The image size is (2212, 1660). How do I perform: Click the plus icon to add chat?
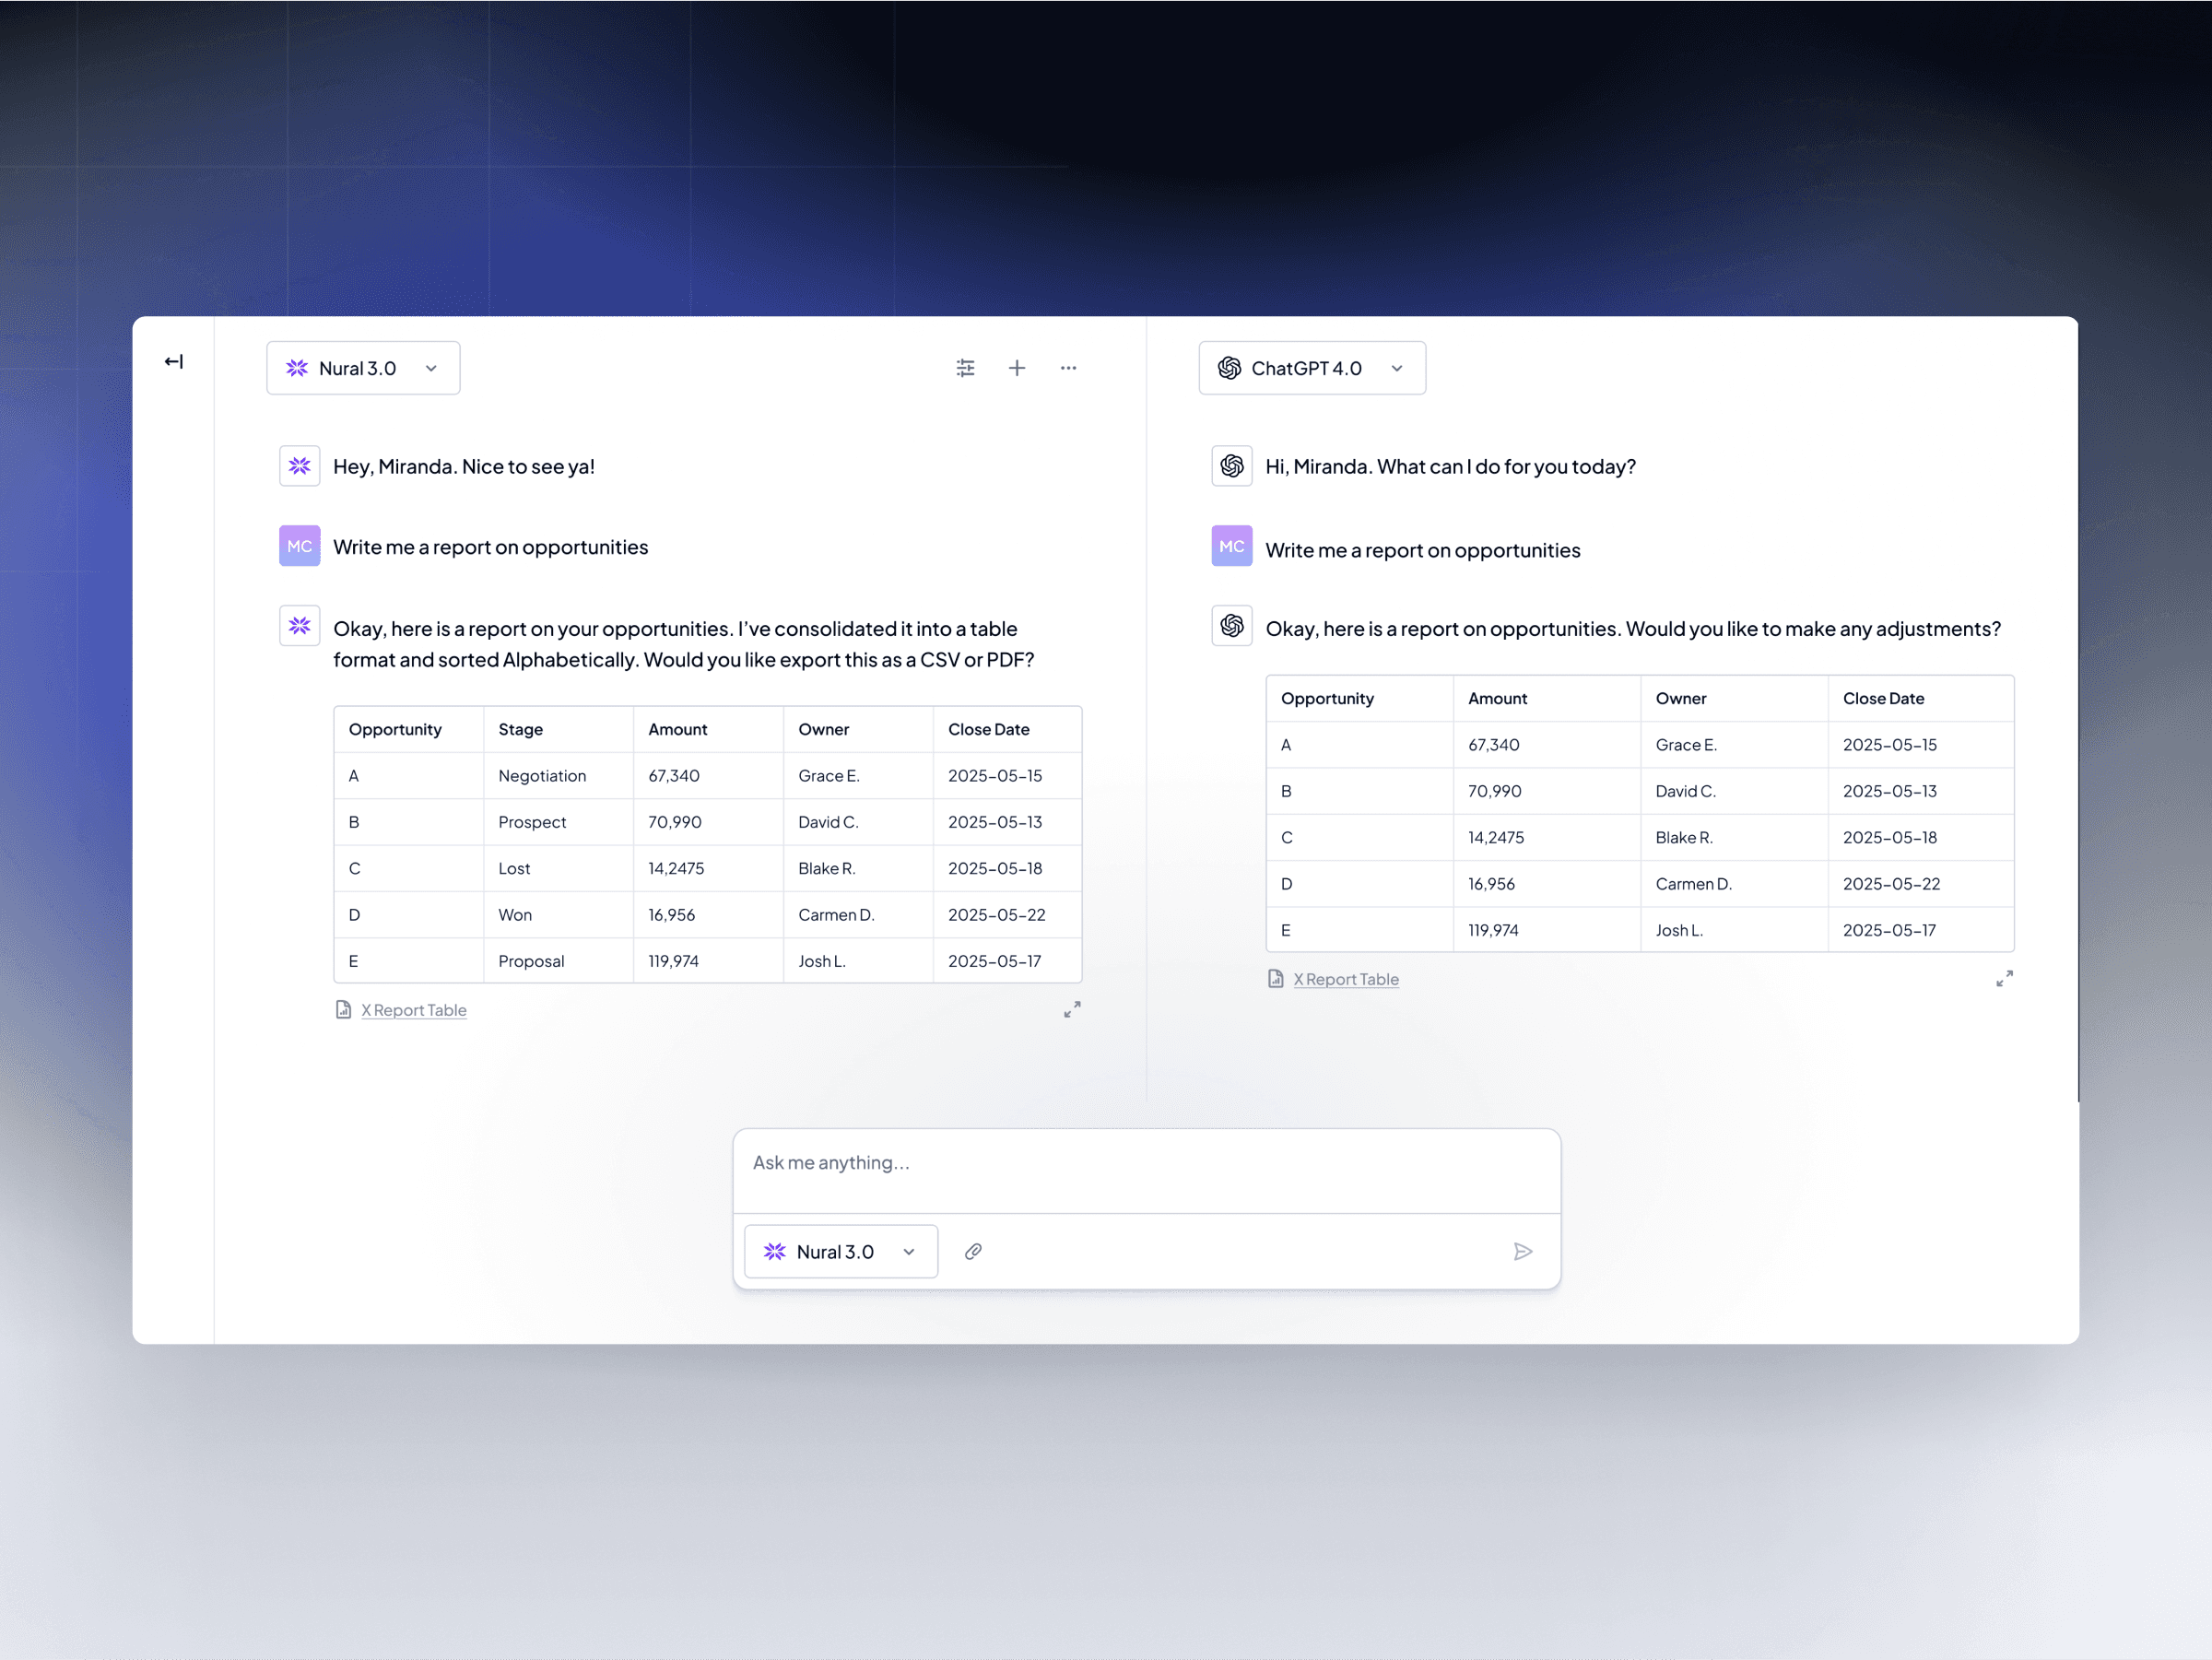tap(1017, 368)
